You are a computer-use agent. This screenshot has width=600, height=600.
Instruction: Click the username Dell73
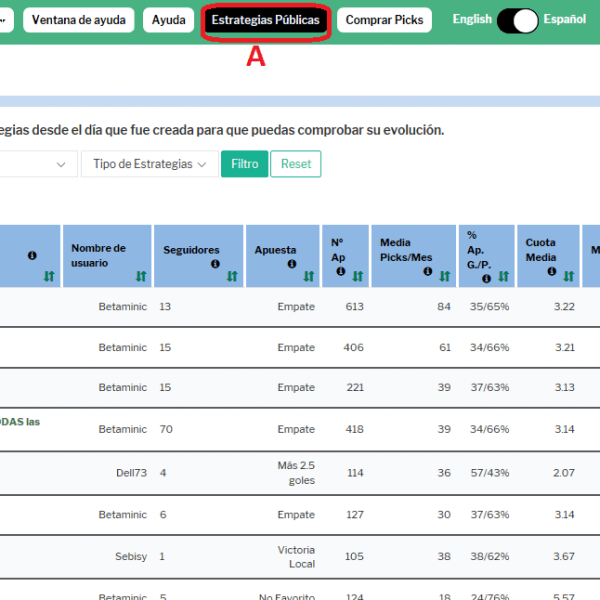131,473
